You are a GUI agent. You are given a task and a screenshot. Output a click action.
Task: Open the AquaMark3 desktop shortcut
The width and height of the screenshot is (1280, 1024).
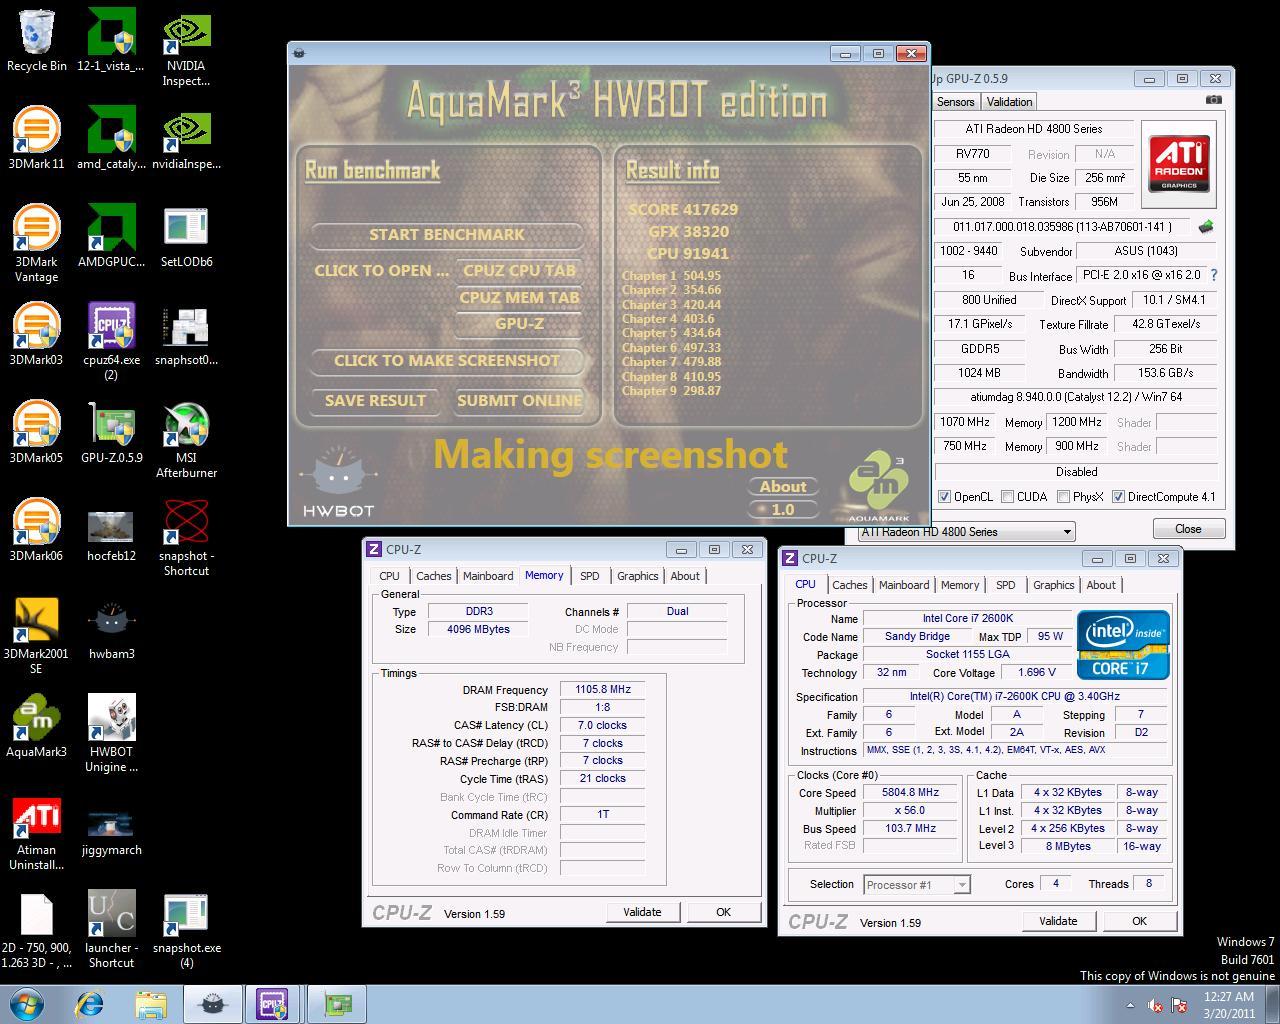click(x=37, y=726)
